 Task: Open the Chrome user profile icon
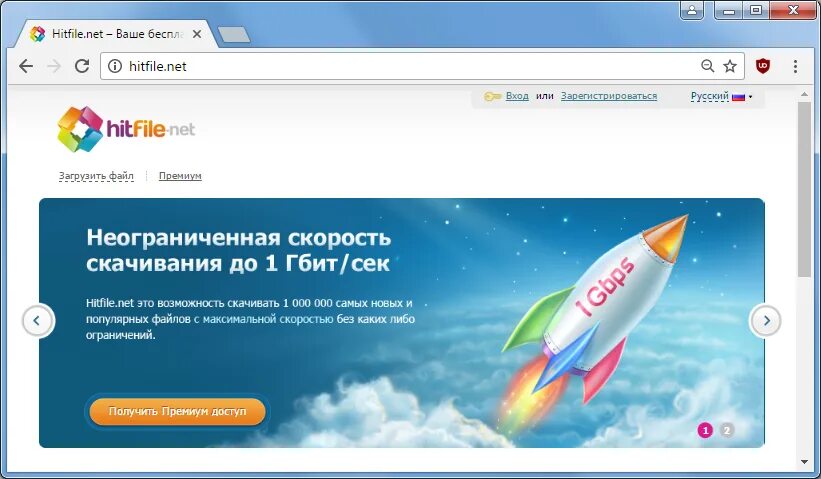pyautogui.click(x=692, y=10)
